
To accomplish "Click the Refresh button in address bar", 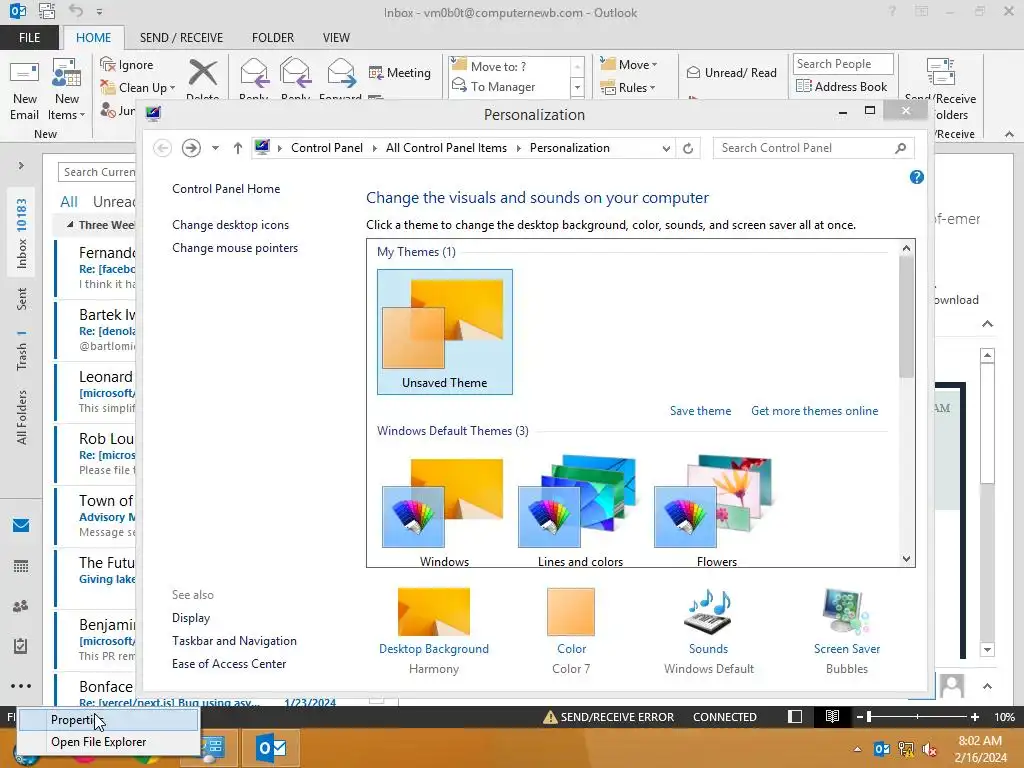I will 688,148.
